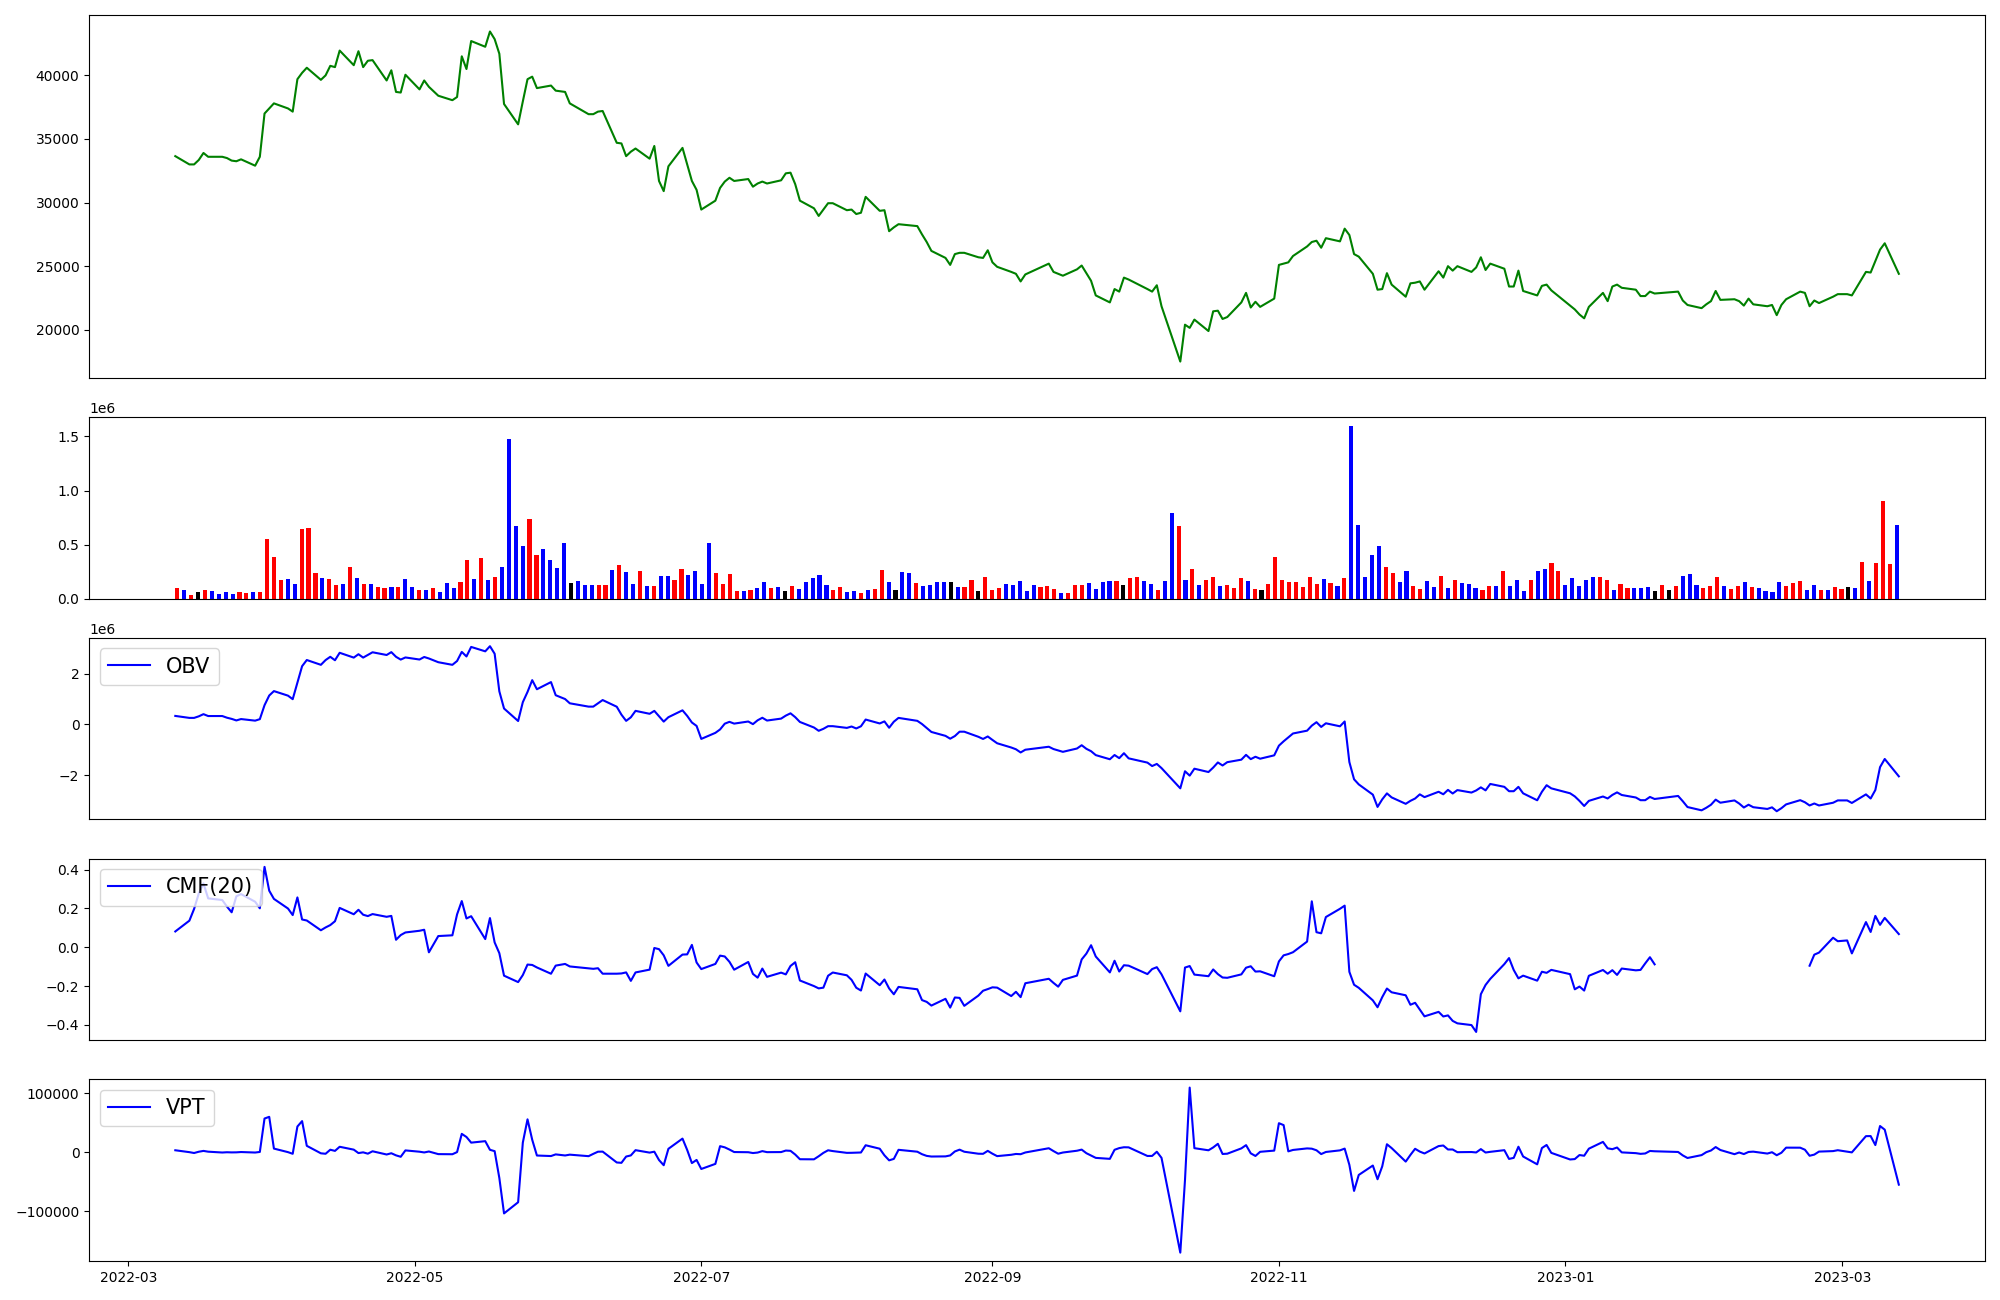
Task: Click the lowest point of the green price line
Action: (x=1180, y=360)
